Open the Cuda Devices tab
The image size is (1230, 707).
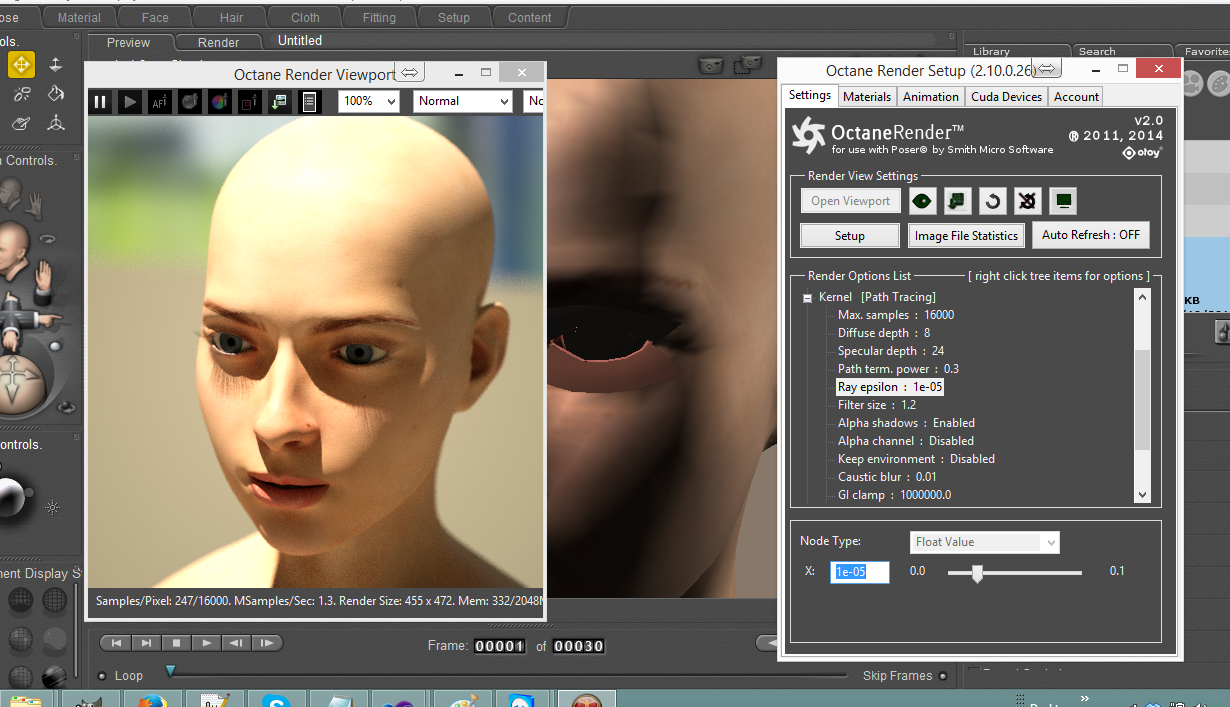pyautogui.click(x=1007, y=97)
